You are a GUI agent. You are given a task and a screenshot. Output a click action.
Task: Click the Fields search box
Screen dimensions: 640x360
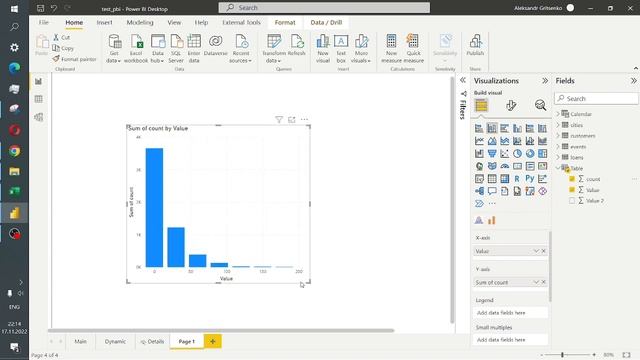click(x=596, y=98)
